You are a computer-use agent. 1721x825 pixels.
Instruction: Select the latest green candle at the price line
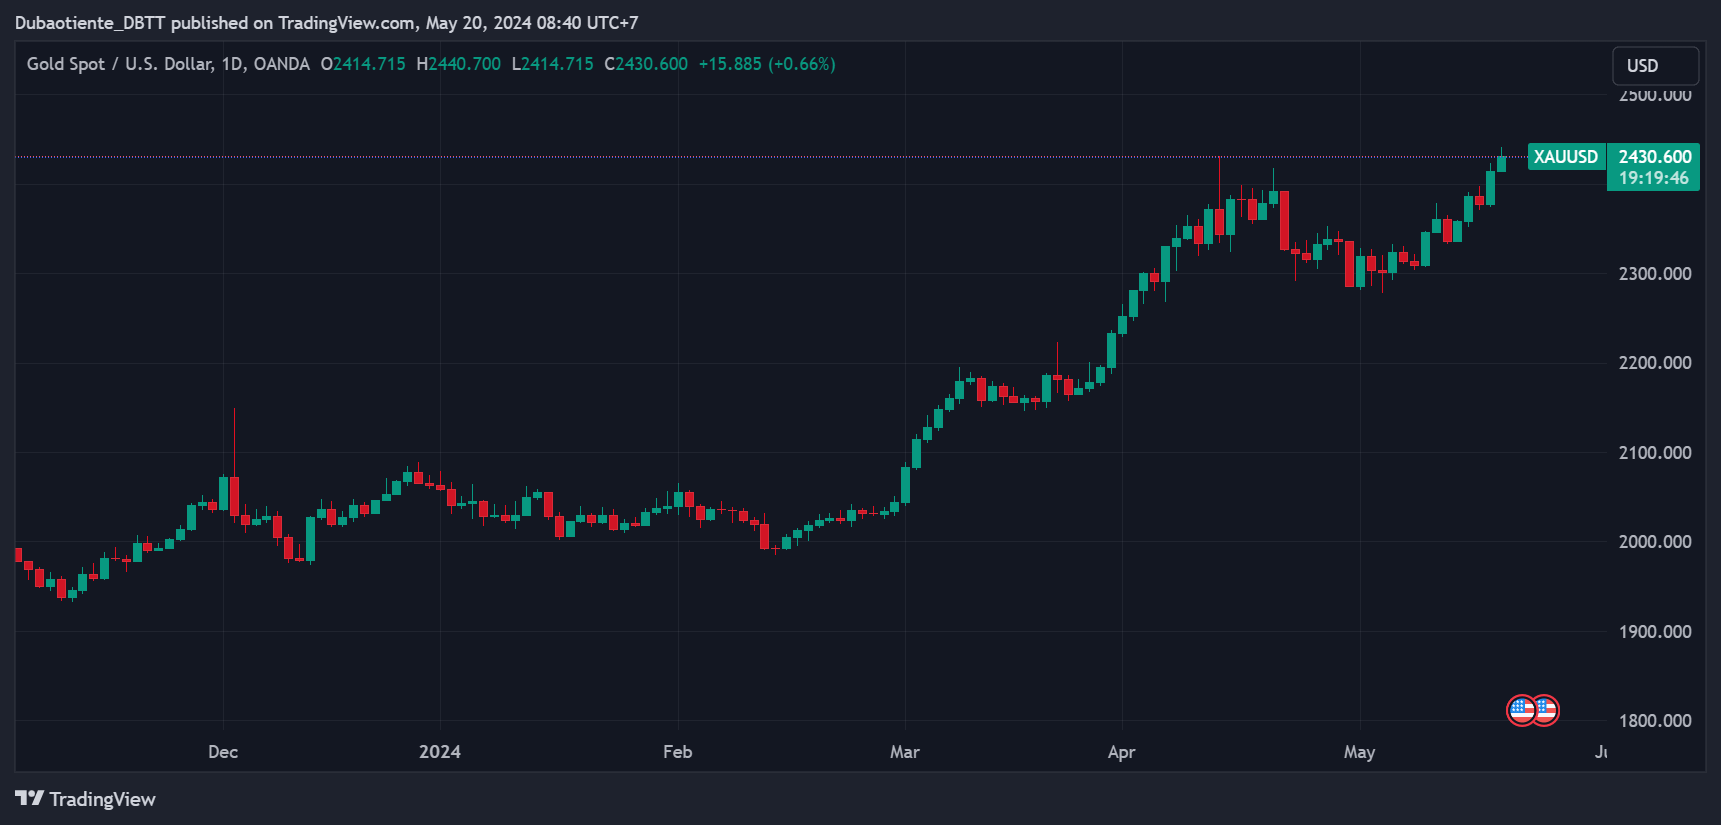click(x=1501, y=162)
